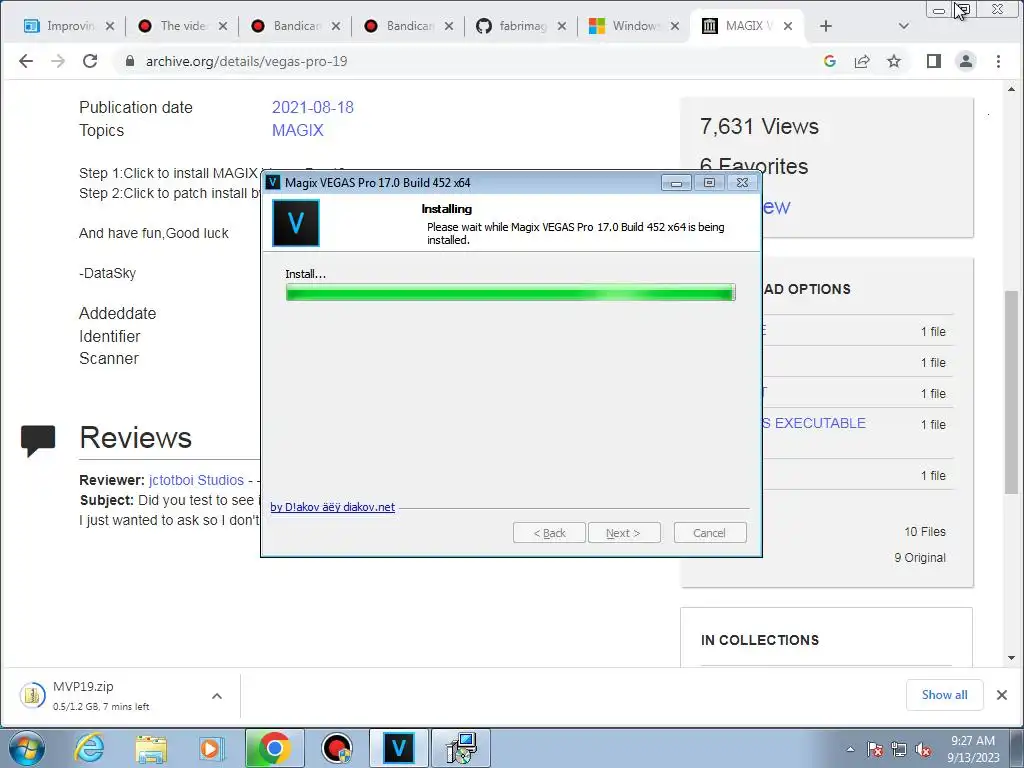Open the Chrome profile avatar
The height and width of the screenshot is (768, 1024).
click(x=966, y=61)
